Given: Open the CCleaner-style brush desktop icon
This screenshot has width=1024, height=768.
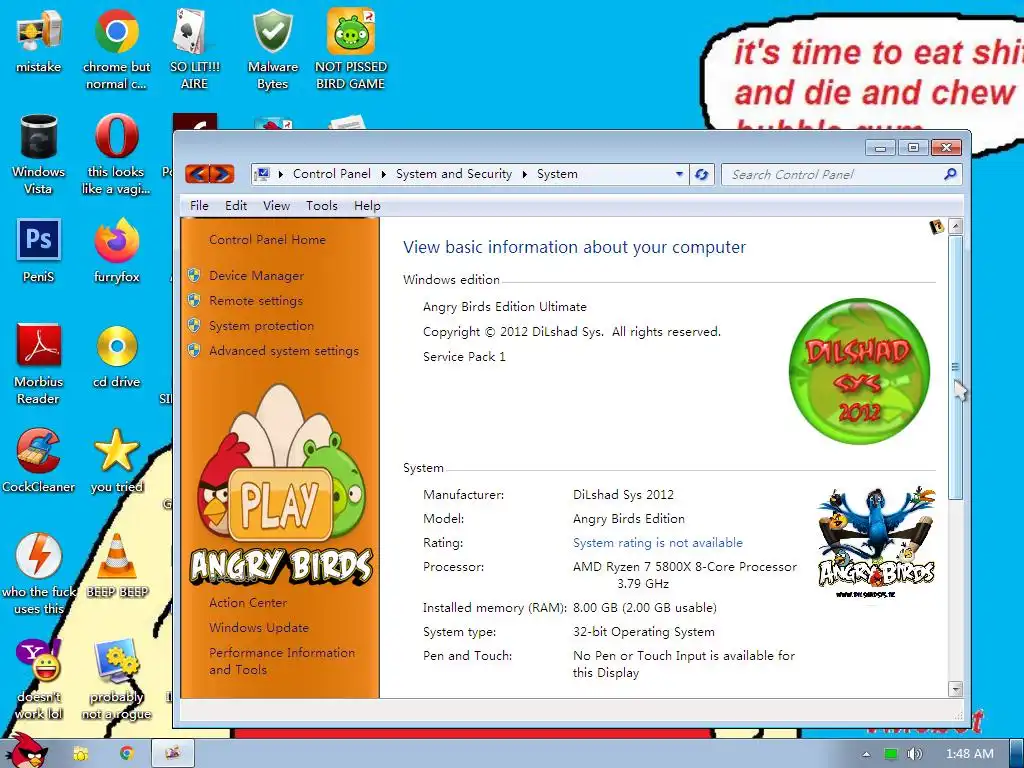Looking at the screenshot, I should point(38,460).
